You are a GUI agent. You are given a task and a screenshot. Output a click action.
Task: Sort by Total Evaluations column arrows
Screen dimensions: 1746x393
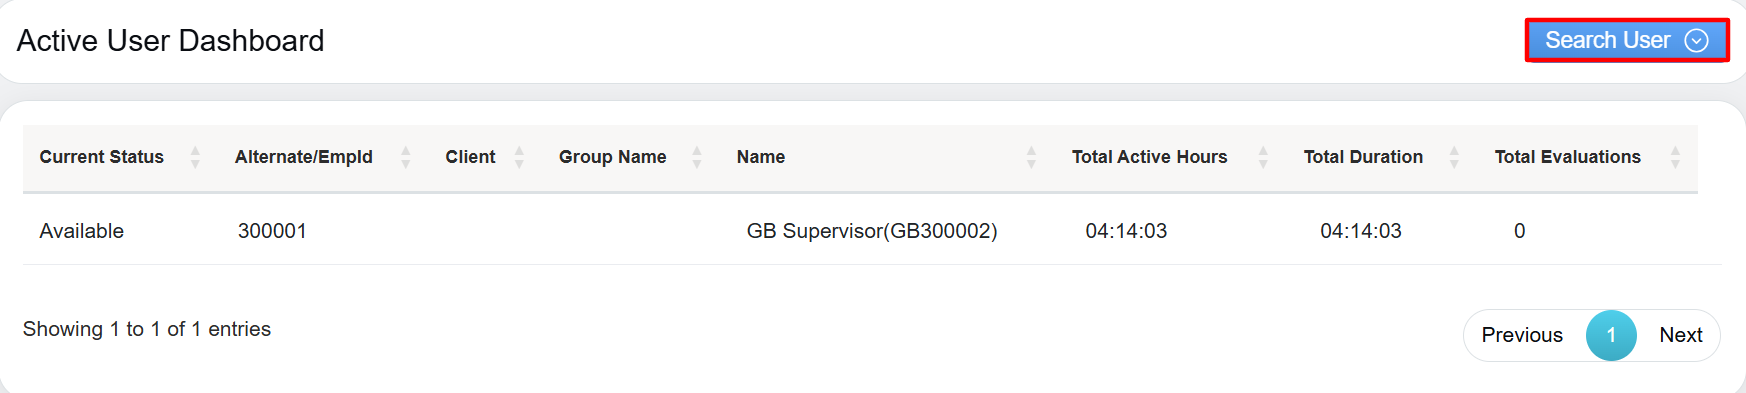[x=1675, y=157]
